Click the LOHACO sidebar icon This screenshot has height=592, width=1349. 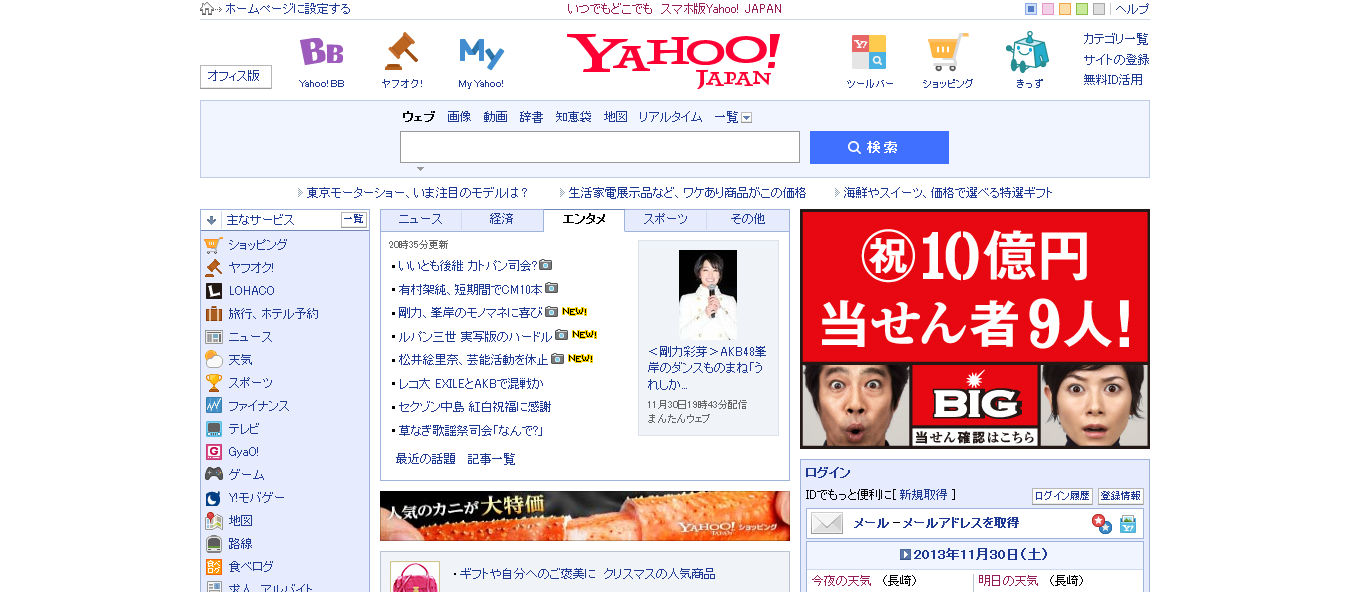pos(213,291)
